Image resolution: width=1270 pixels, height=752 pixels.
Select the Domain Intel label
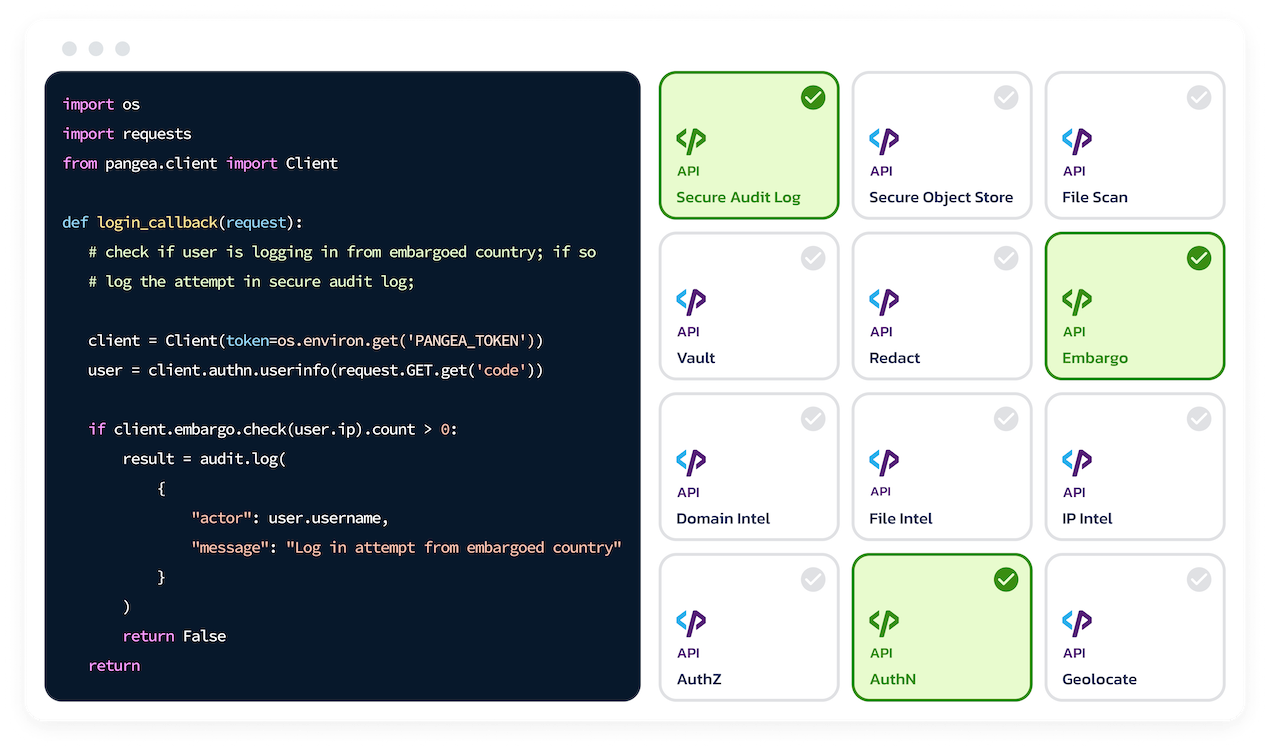coord(723,518)
